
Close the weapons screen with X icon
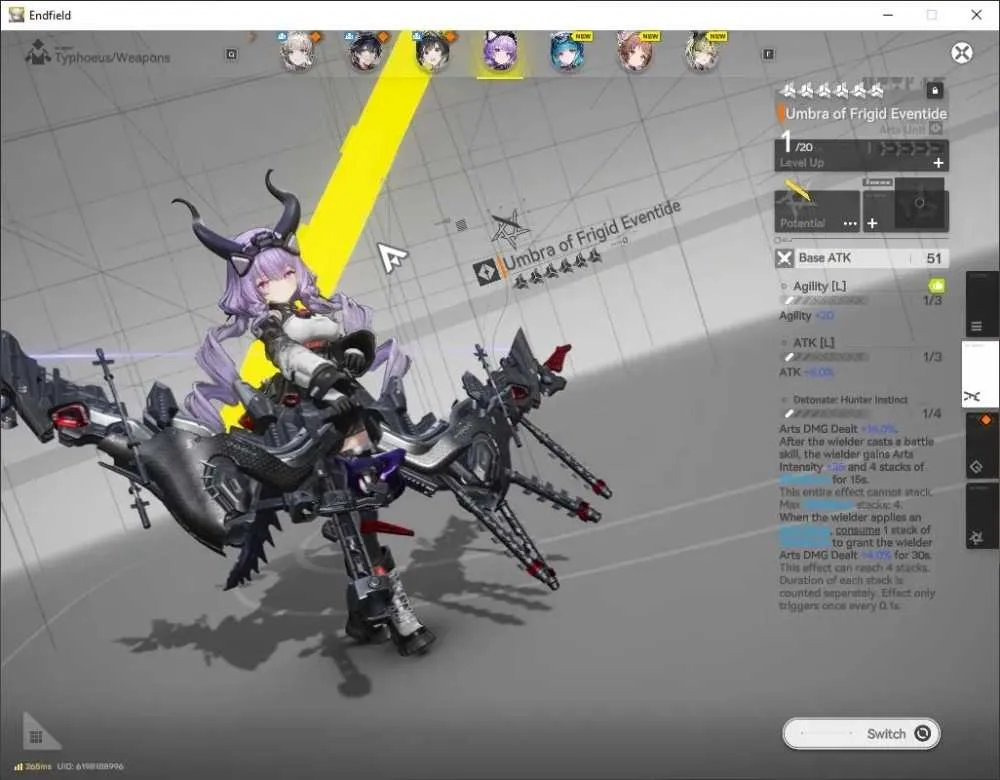[962, 52]
